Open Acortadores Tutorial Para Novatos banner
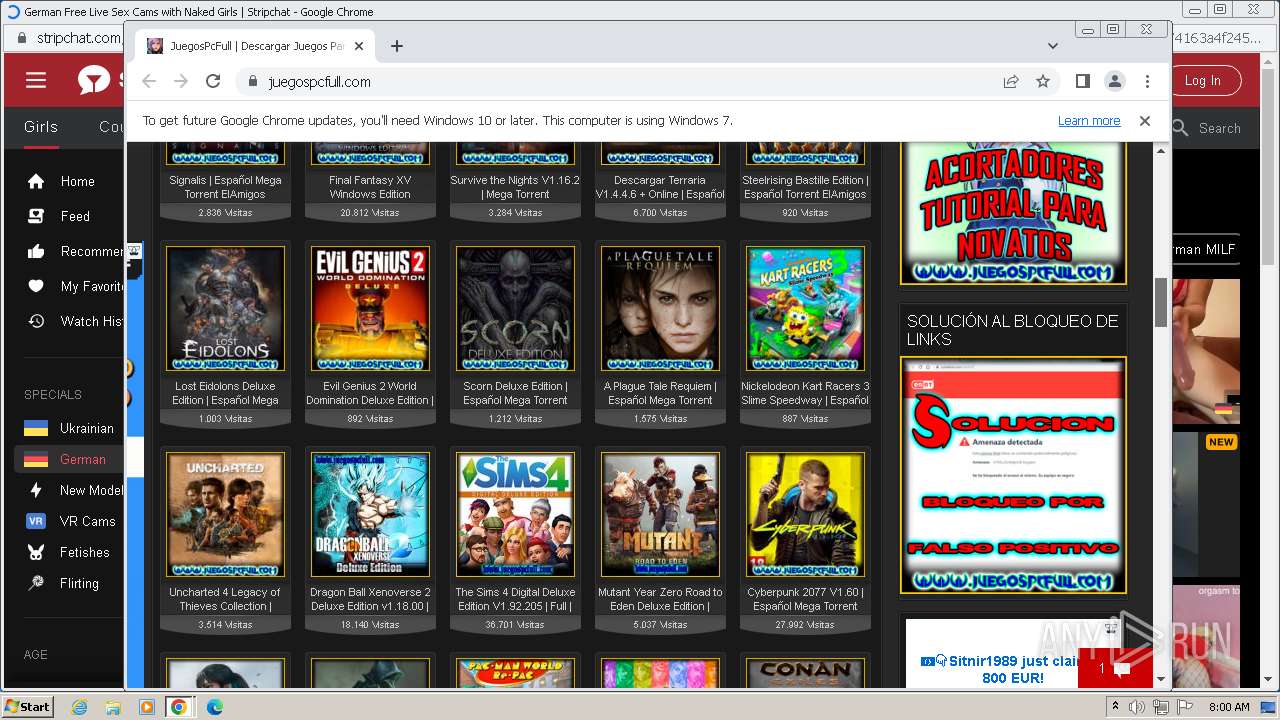 tap(1013, 214)
